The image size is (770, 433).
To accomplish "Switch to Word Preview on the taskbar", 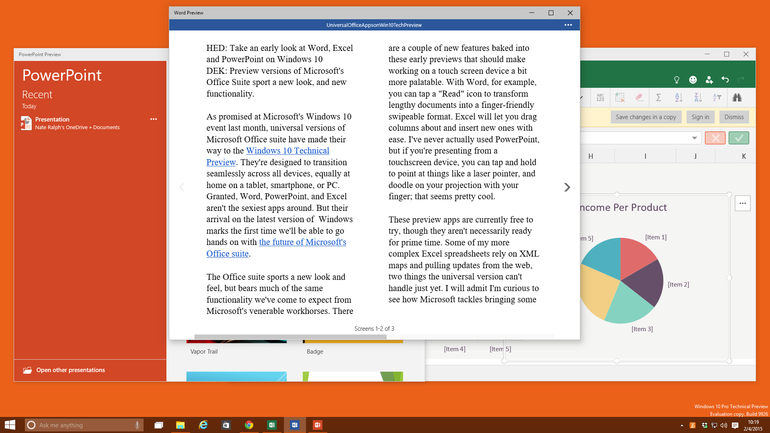I will click(295, 425).
